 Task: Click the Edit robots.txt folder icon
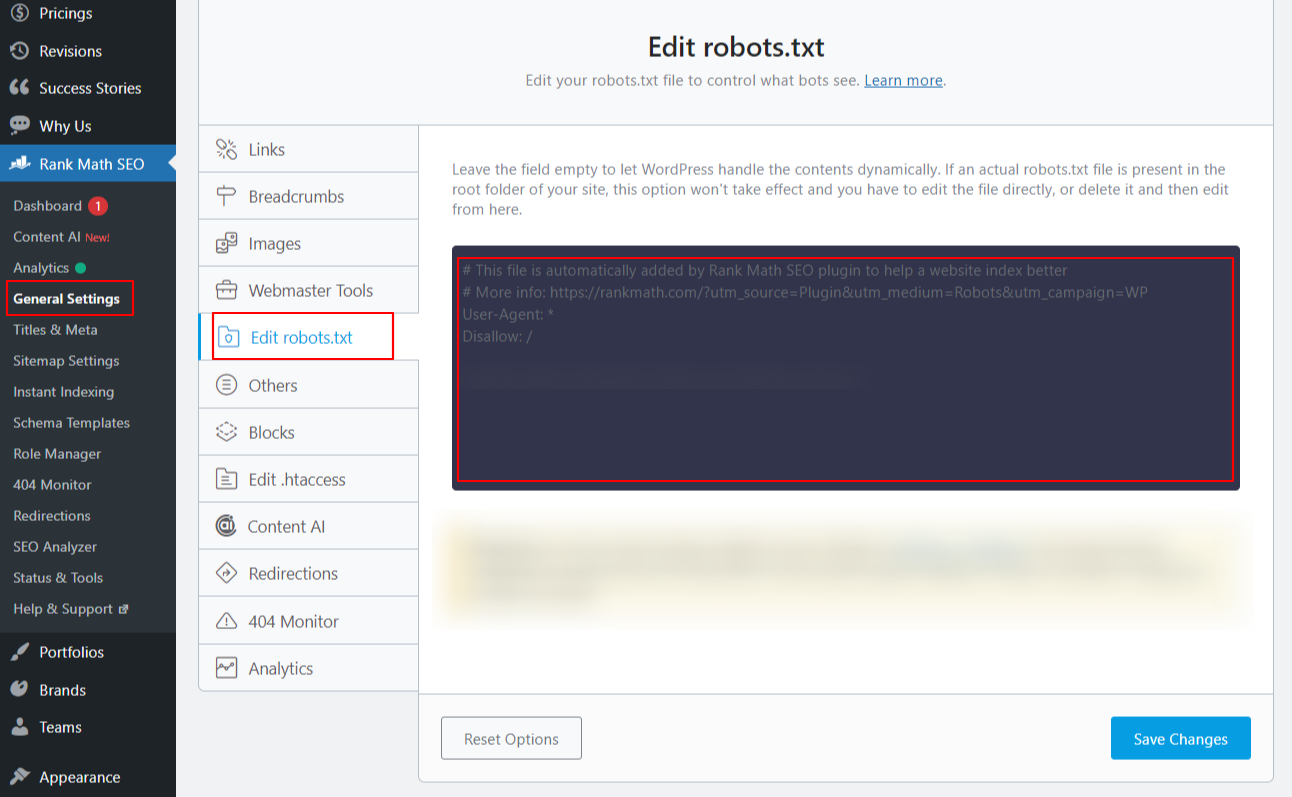tap(229, 337)
